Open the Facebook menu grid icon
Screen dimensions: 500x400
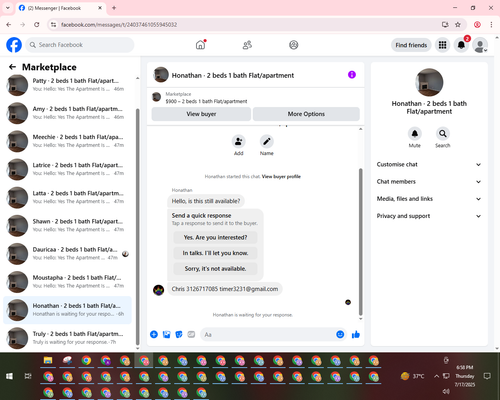(x=442, y=45)
